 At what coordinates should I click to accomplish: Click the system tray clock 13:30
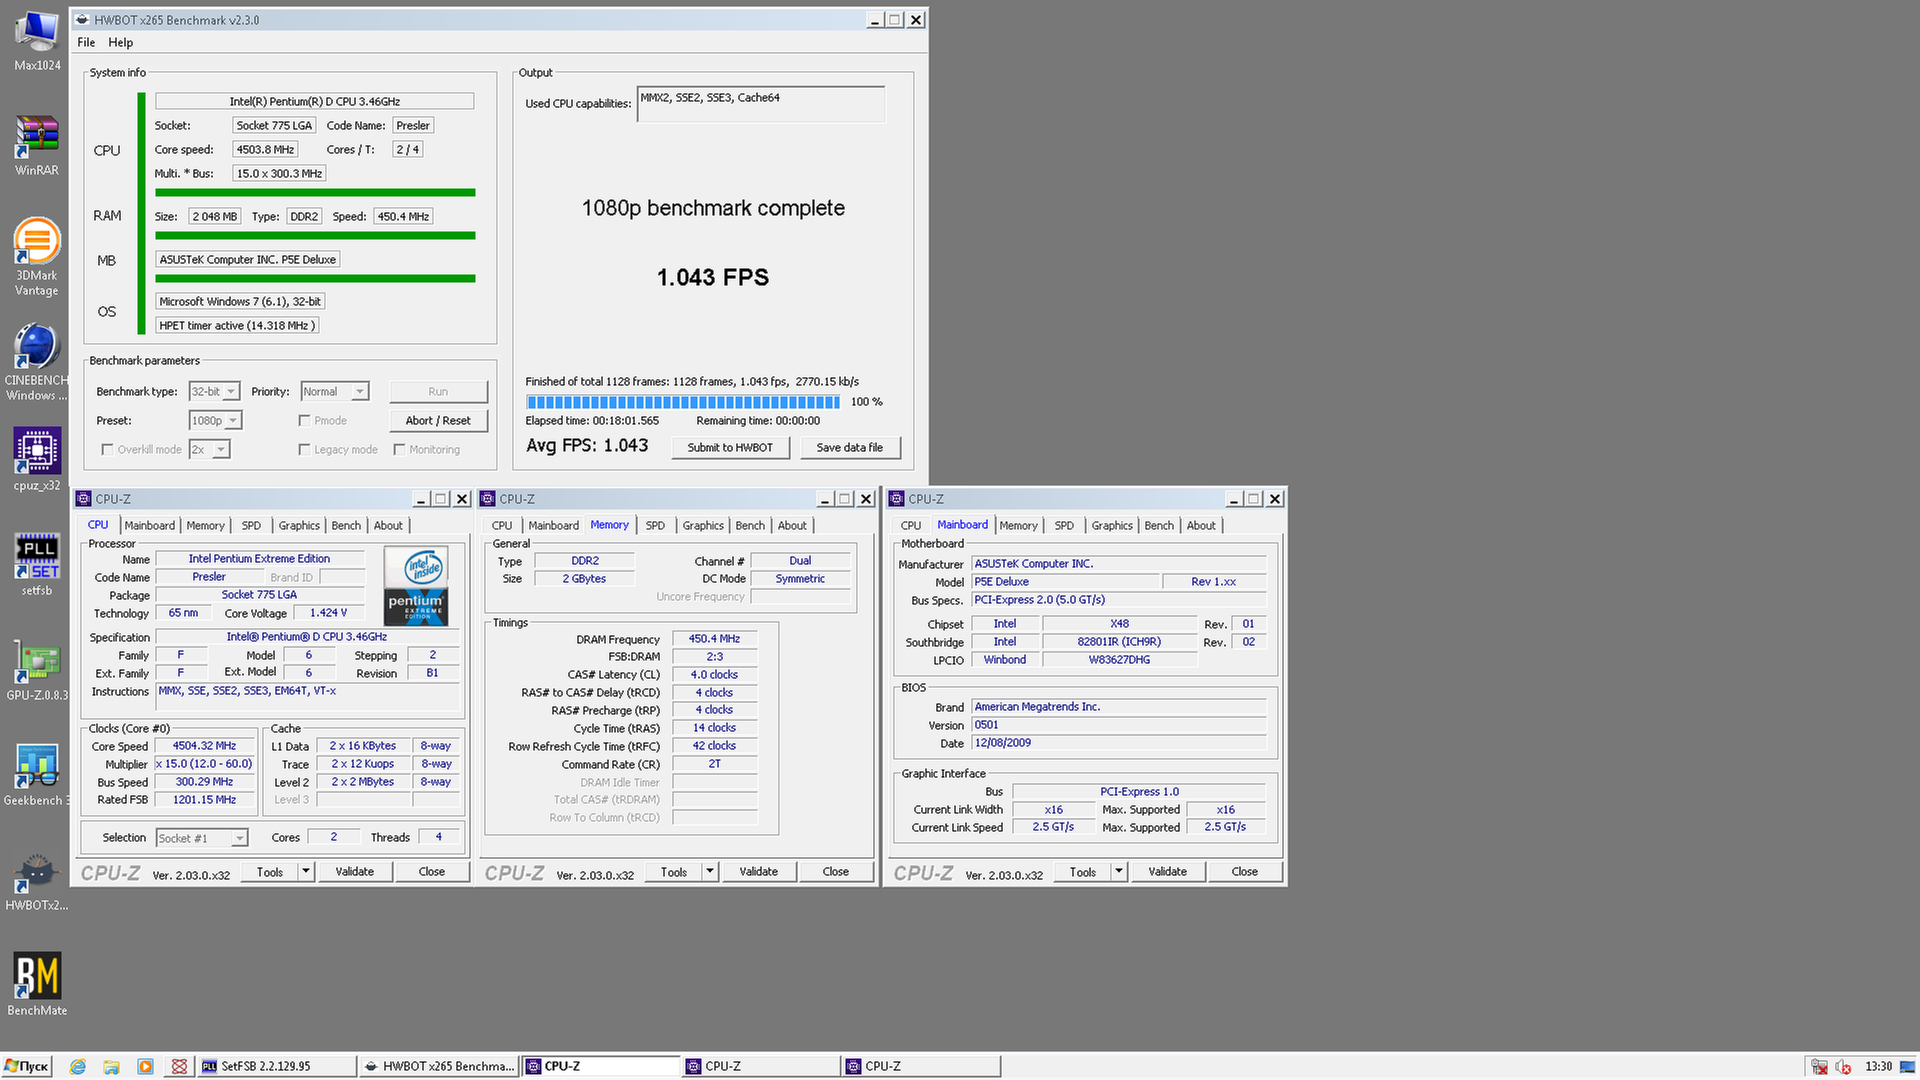point(1878,1067)
